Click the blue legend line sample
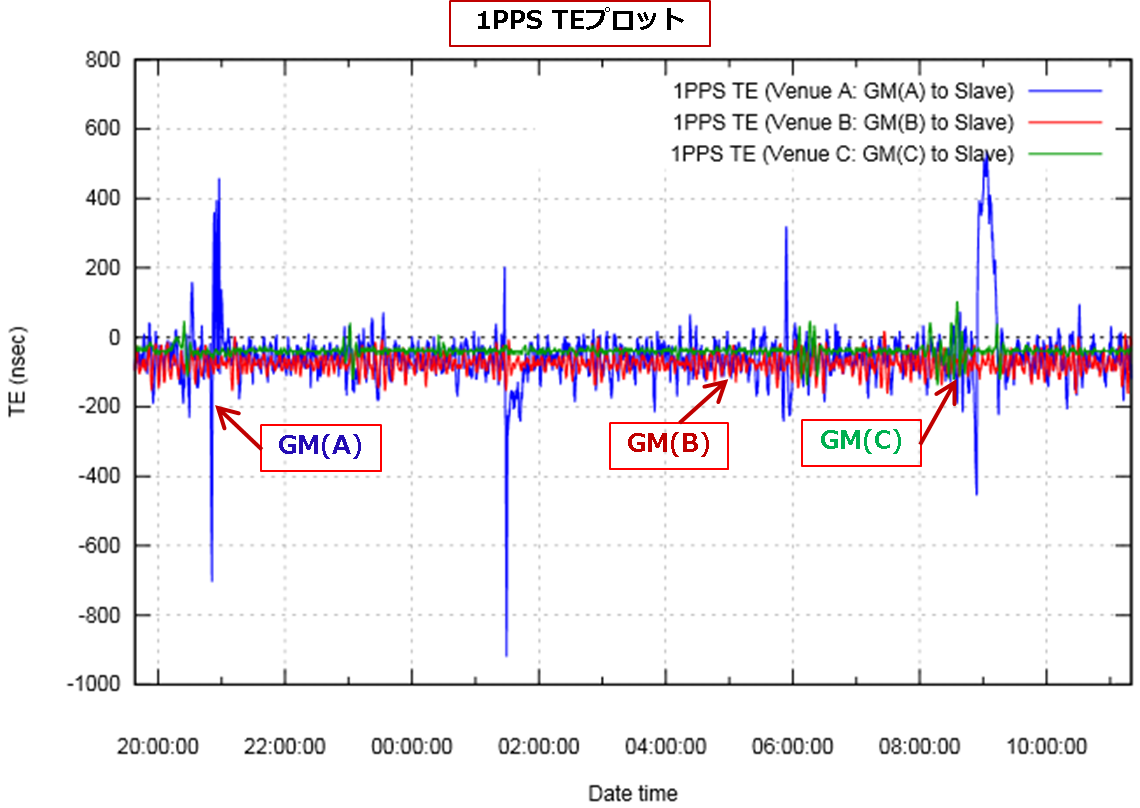This screenshot has height=808, width=1140. pyautogui.click(x=1062, y=92)
